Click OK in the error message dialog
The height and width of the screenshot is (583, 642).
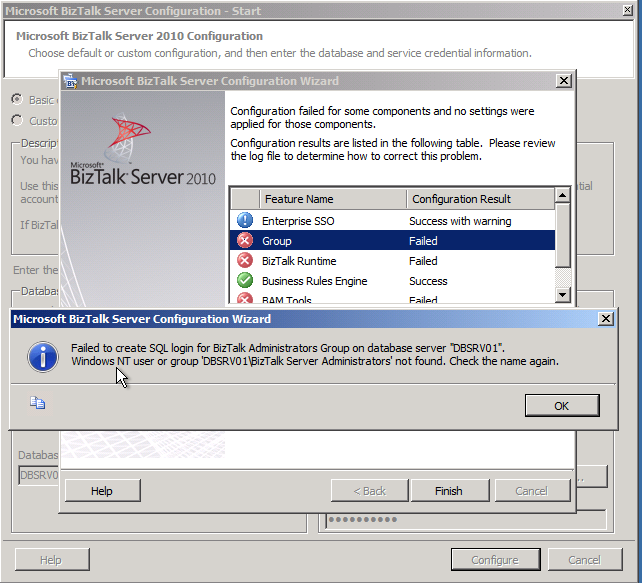click(x=562, y=405)
